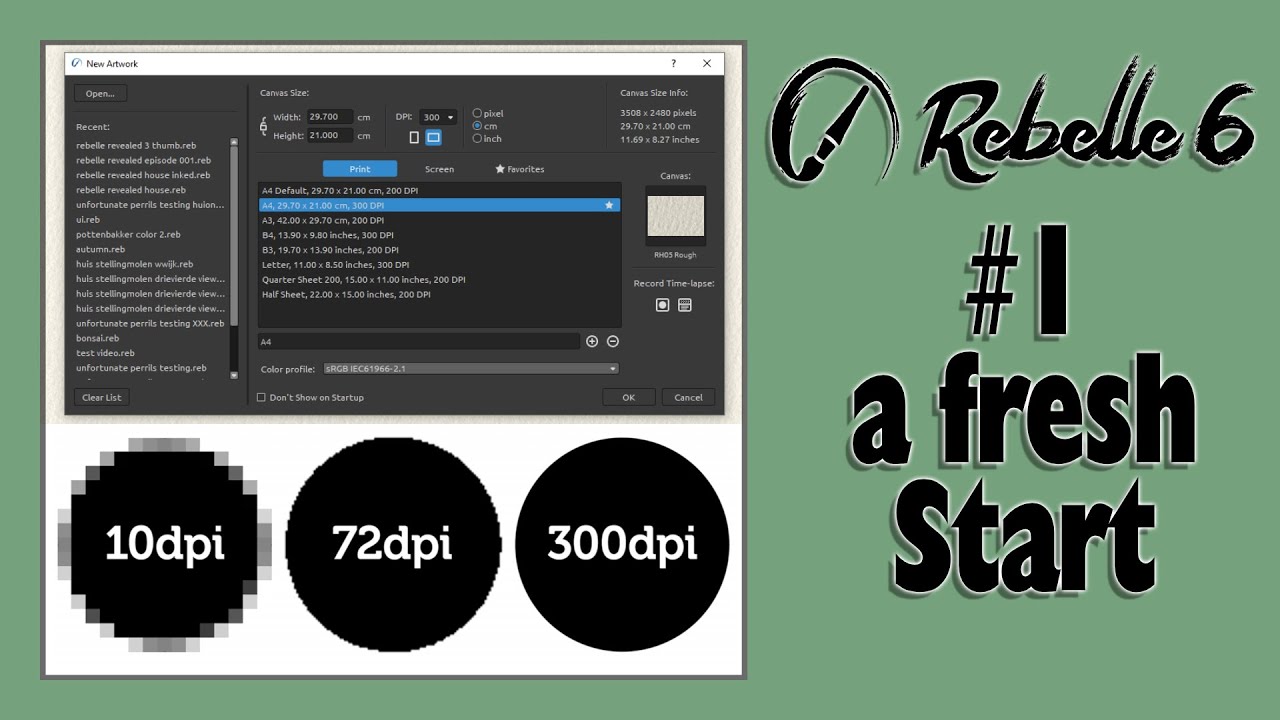Switch to the Screen tab
This screenshot has height=720, width=1280.
point(439,169)
